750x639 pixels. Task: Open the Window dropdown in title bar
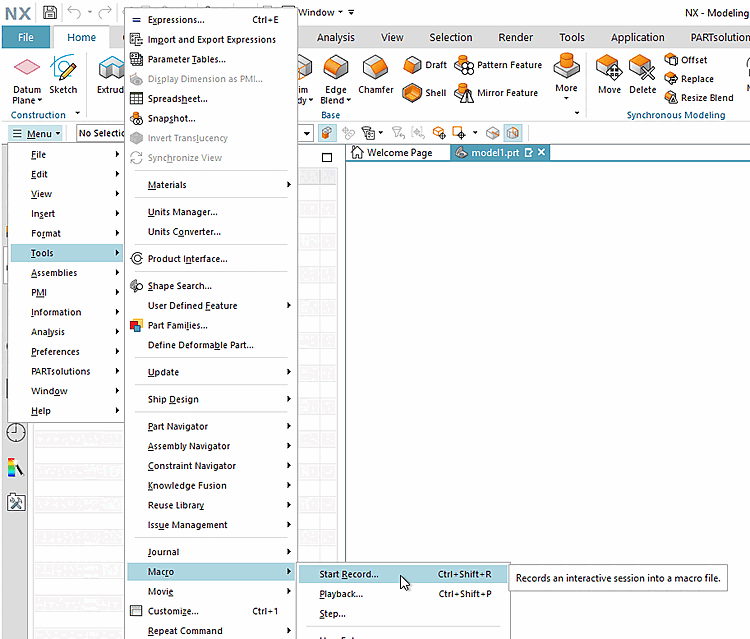click(x=320, y=12)
